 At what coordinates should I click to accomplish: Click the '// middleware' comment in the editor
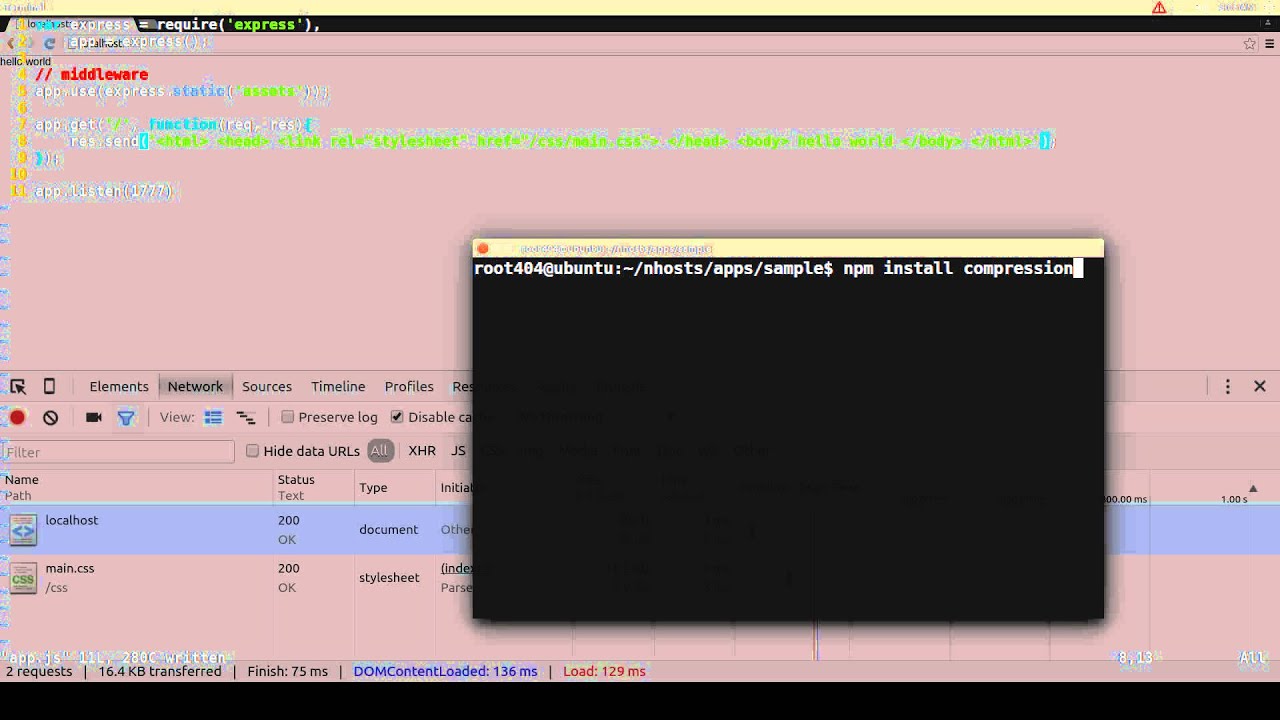point(92,75)
